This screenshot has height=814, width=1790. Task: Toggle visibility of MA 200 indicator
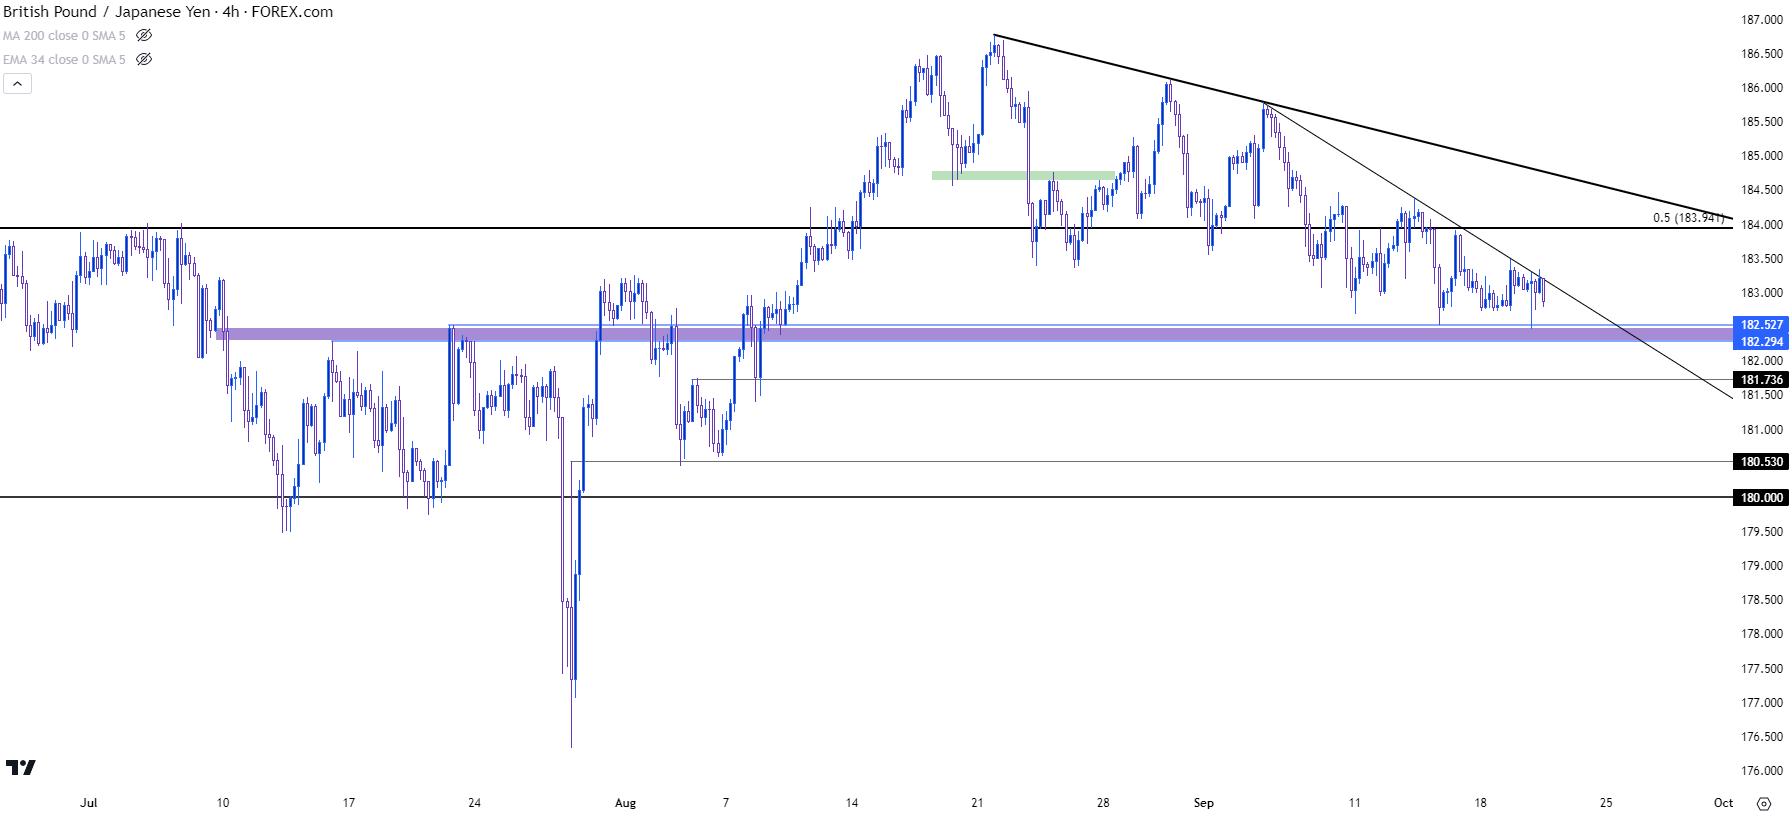point(144,35)
